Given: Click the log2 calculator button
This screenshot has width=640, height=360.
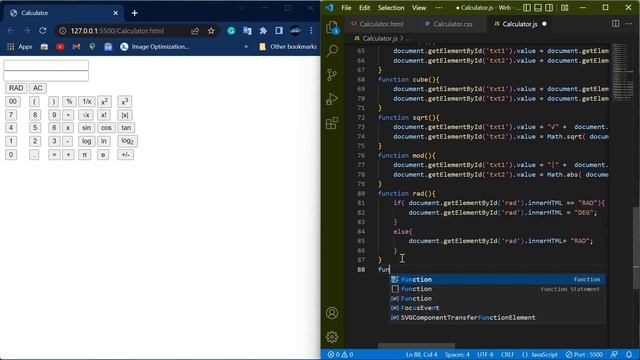Looking at the screenshot, I should coord(127,141).
